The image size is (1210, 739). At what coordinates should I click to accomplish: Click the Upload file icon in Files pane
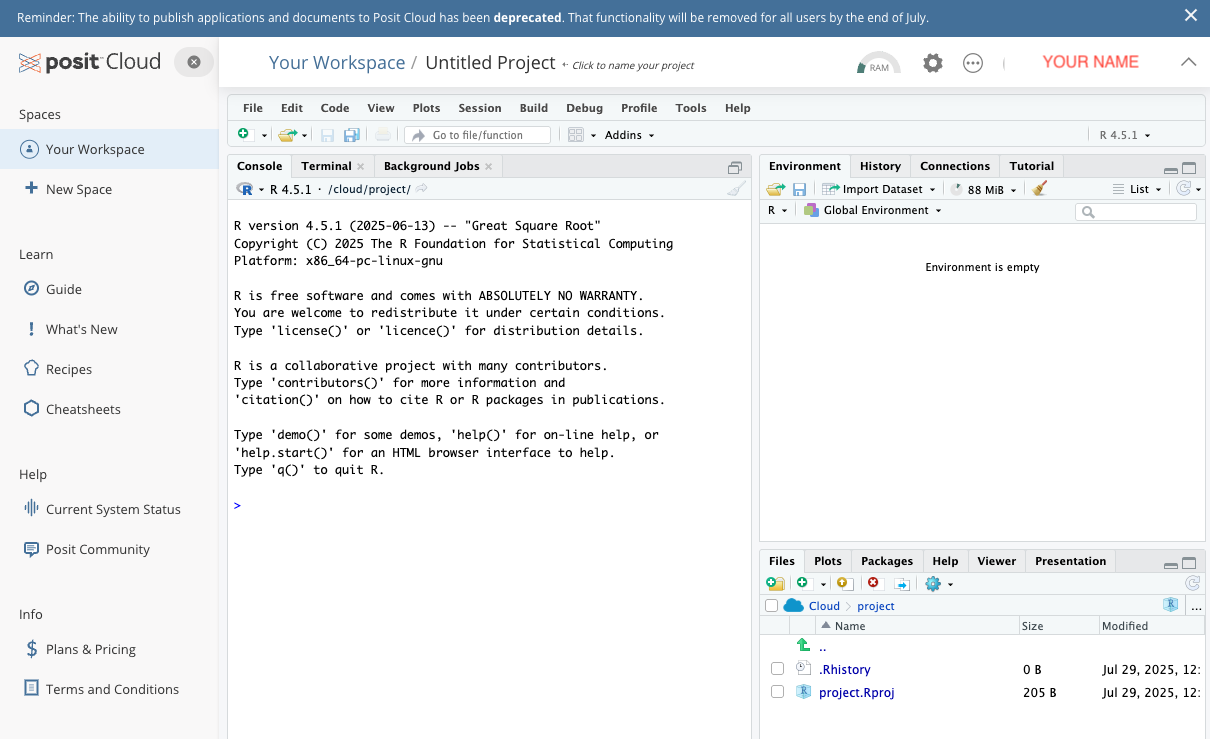coord(843,583)
